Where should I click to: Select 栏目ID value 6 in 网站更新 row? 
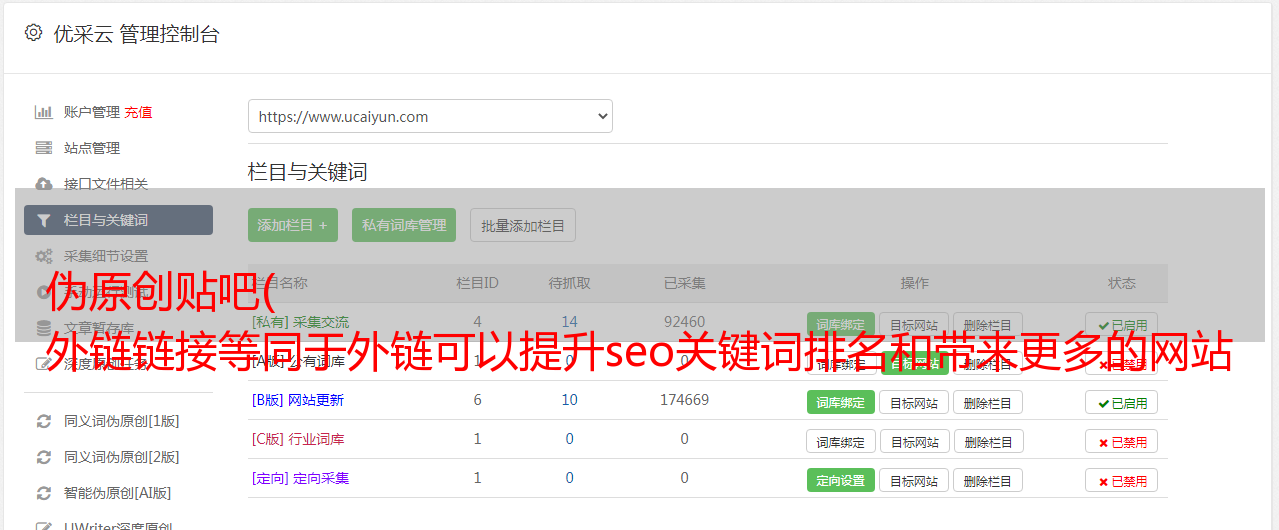(477, 400)
